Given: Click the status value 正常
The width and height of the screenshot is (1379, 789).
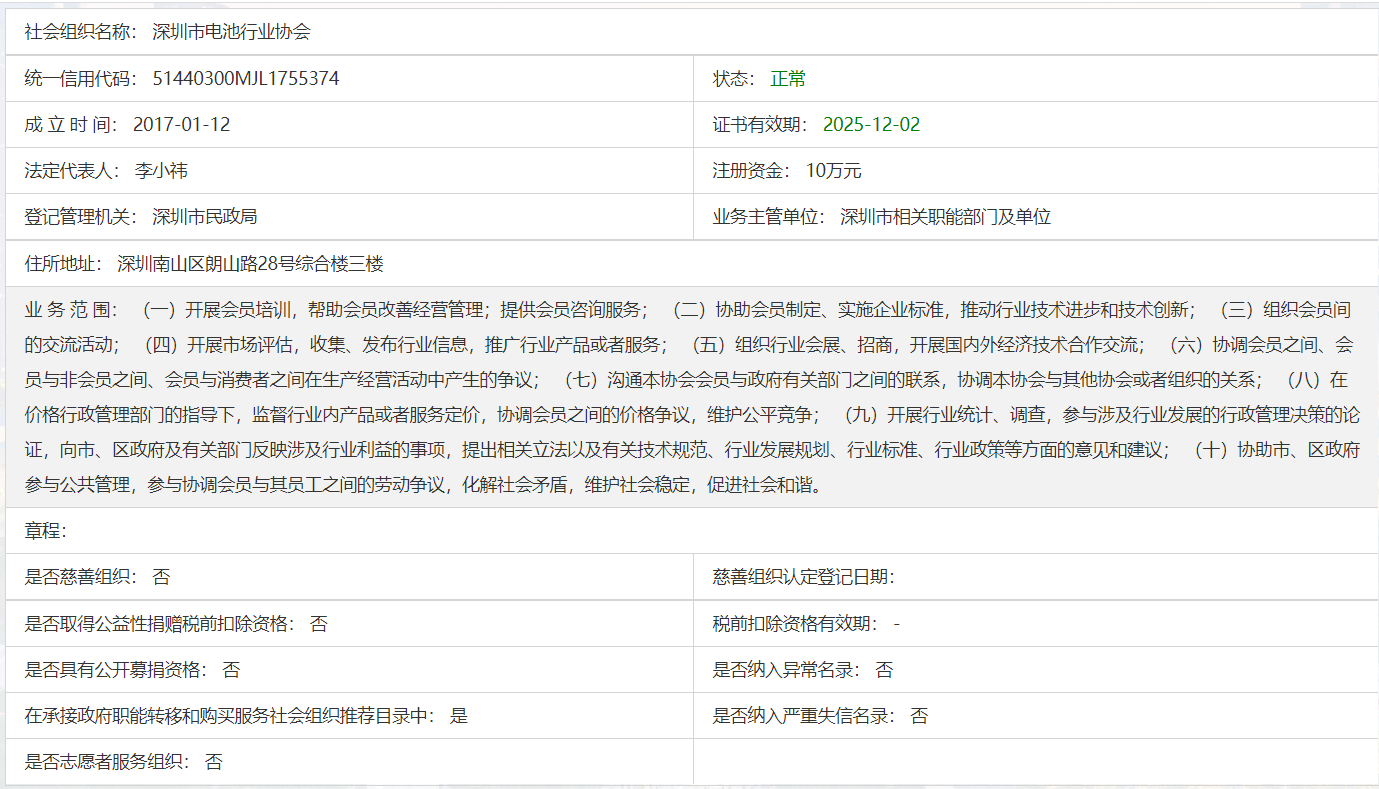Looking at the screenshot, I should pos(788,78).
